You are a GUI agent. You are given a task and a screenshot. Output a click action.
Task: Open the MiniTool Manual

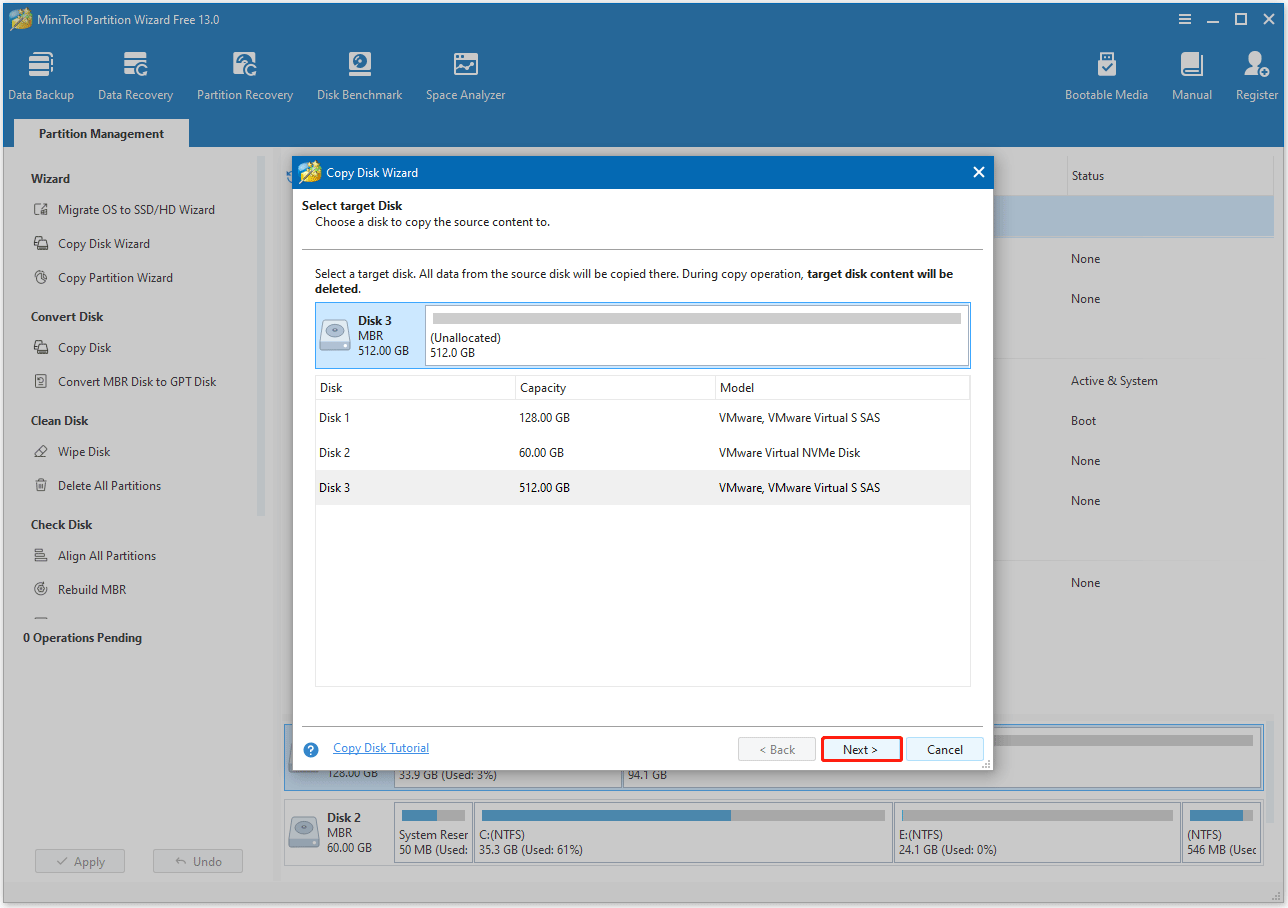[1191, 73]
